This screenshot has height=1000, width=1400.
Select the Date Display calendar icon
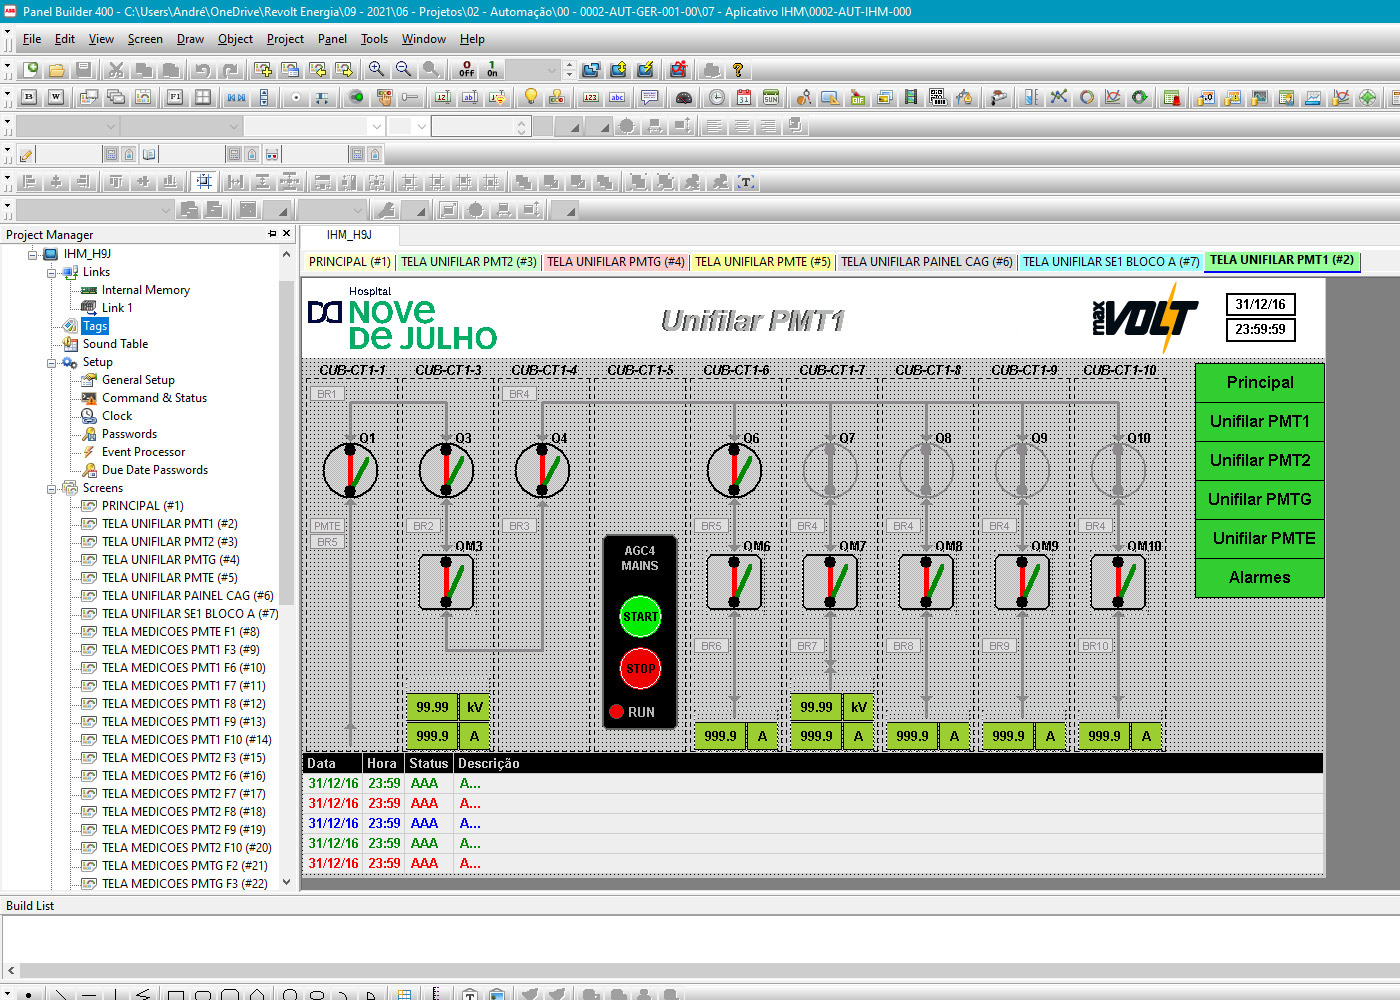[x=744, y=98]
